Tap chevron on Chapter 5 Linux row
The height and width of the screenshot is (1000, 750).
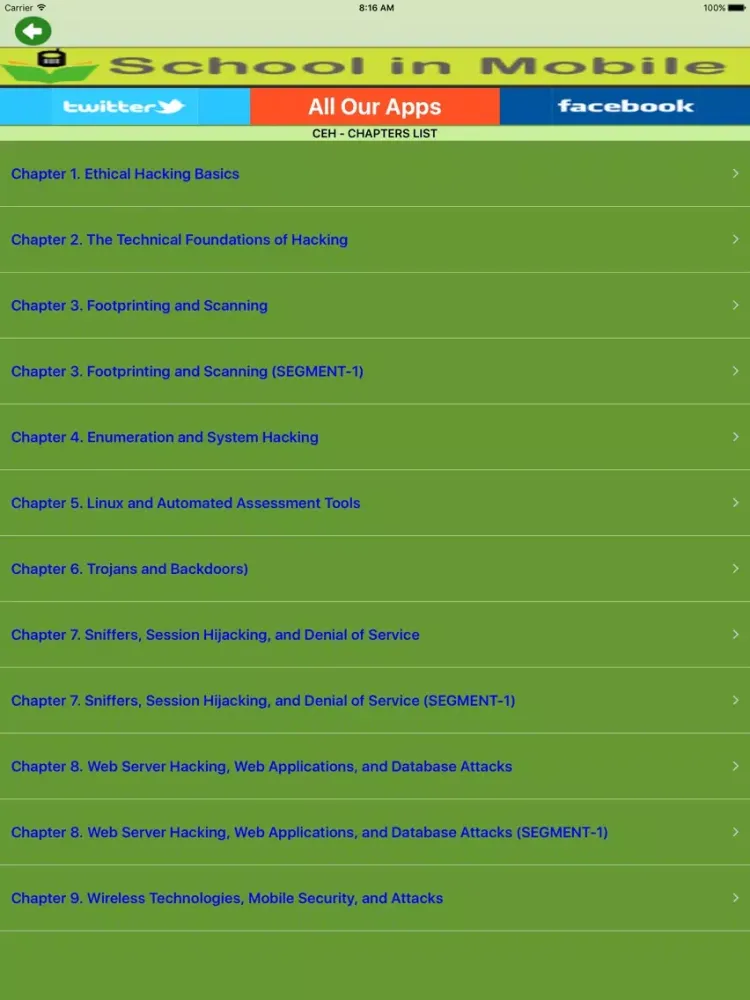pos(735,503)
